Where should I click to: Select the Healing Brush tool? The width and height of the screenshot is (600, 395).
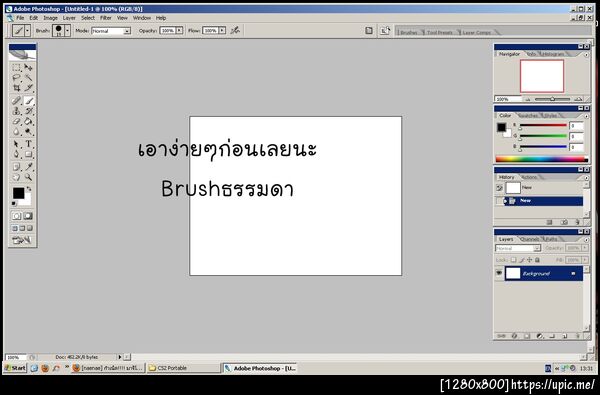[x=16, y=101]
